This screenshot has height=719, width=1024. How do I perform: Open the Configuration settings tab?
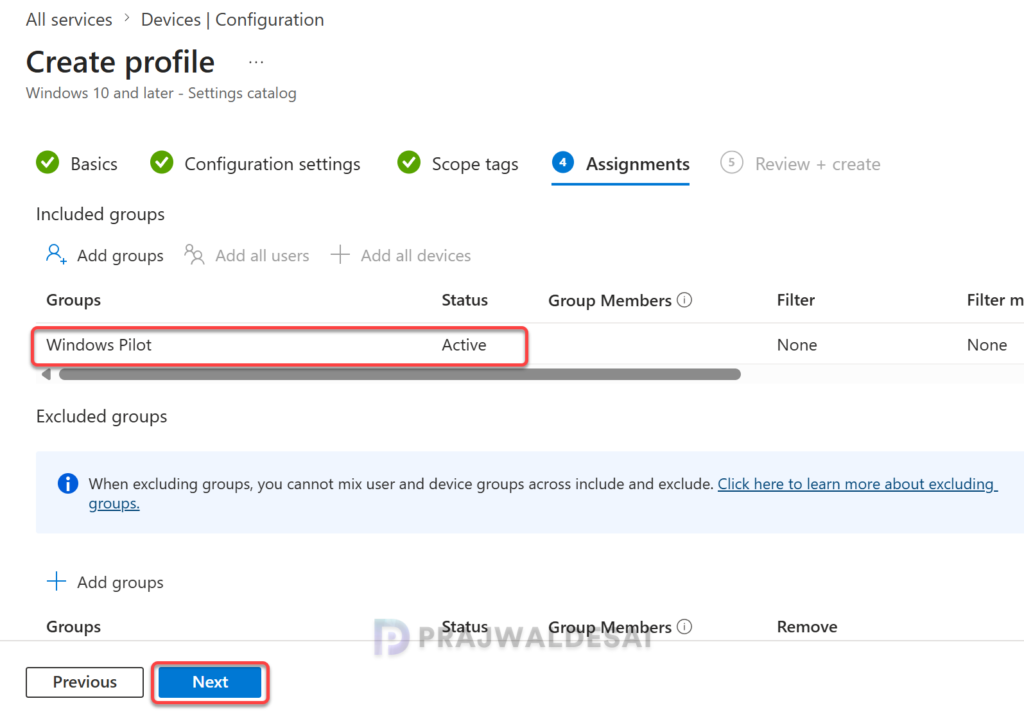(x=255, y=164)
